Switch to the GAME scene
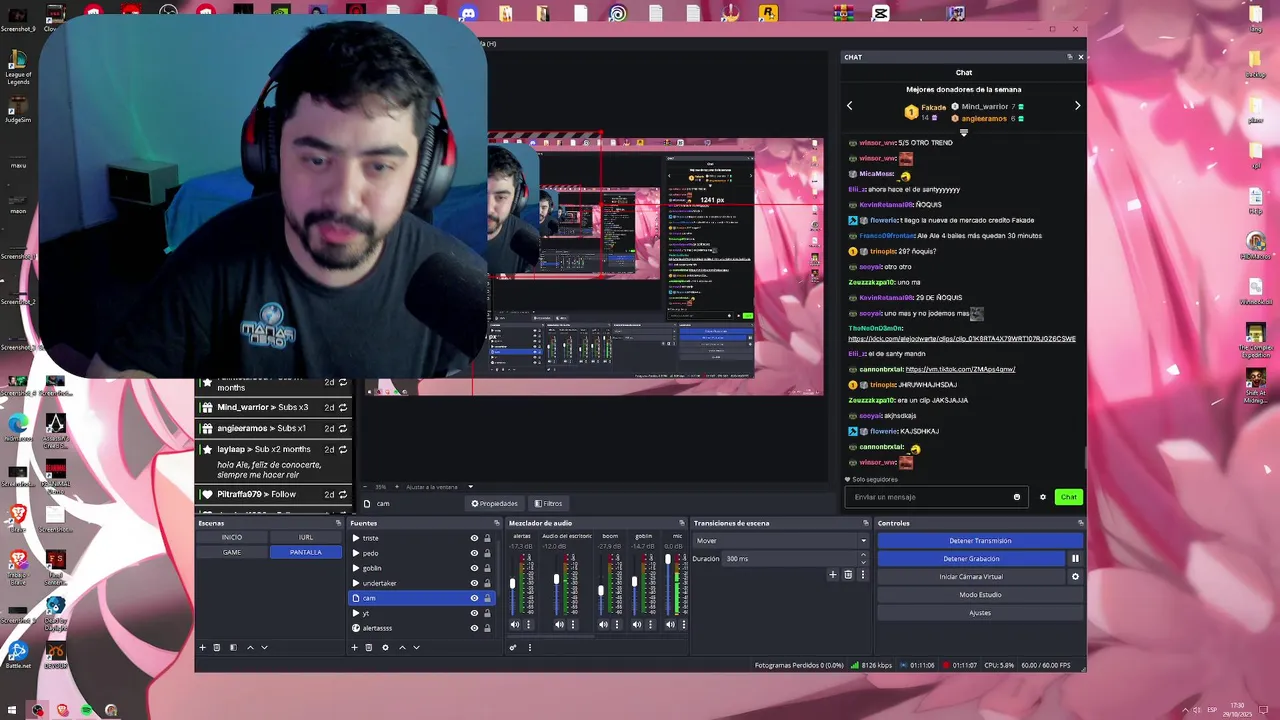 tap(232, 552)
